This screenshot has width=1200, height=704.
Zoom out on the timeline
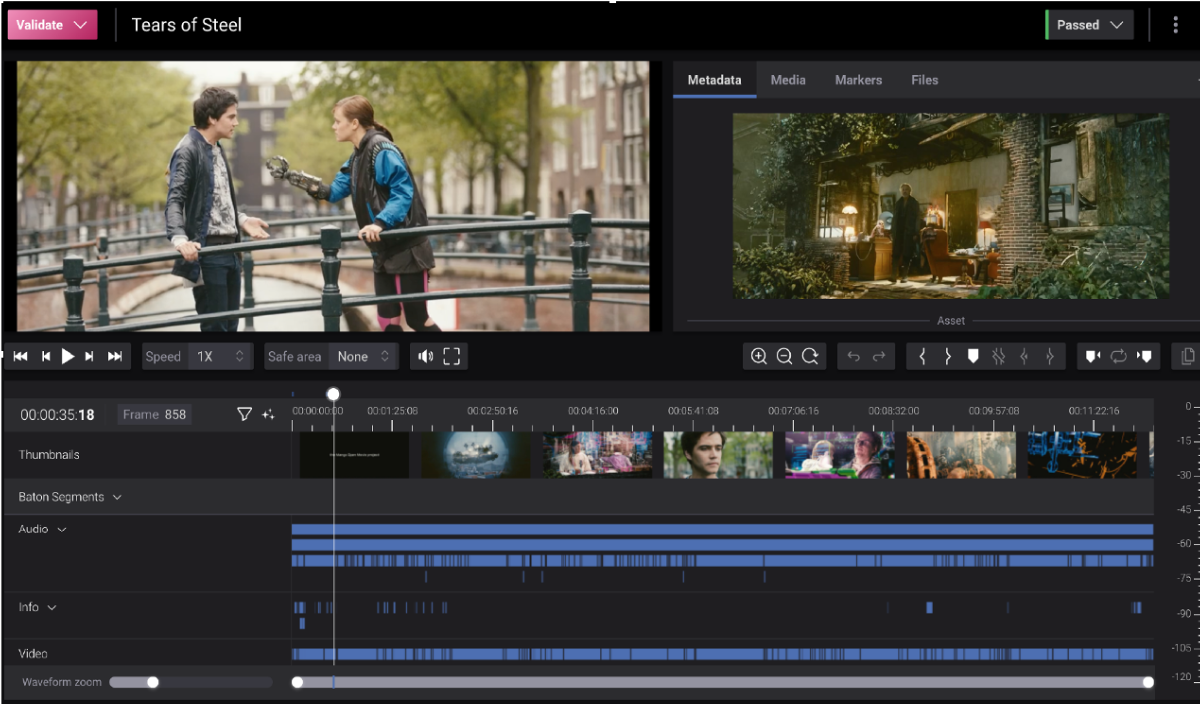pos(785,357)
